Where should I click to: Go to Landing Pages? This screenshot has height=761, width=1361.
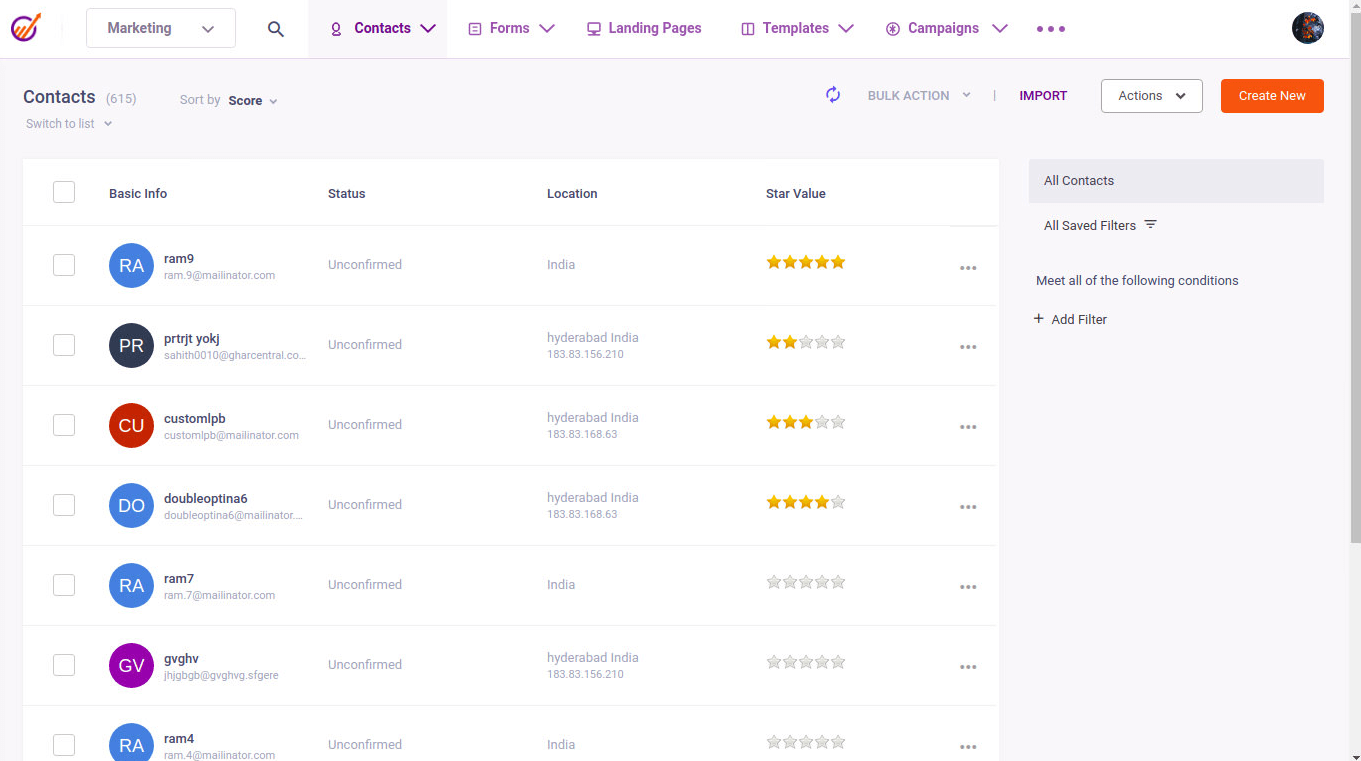pyautogui.click(x=644, y=28)
